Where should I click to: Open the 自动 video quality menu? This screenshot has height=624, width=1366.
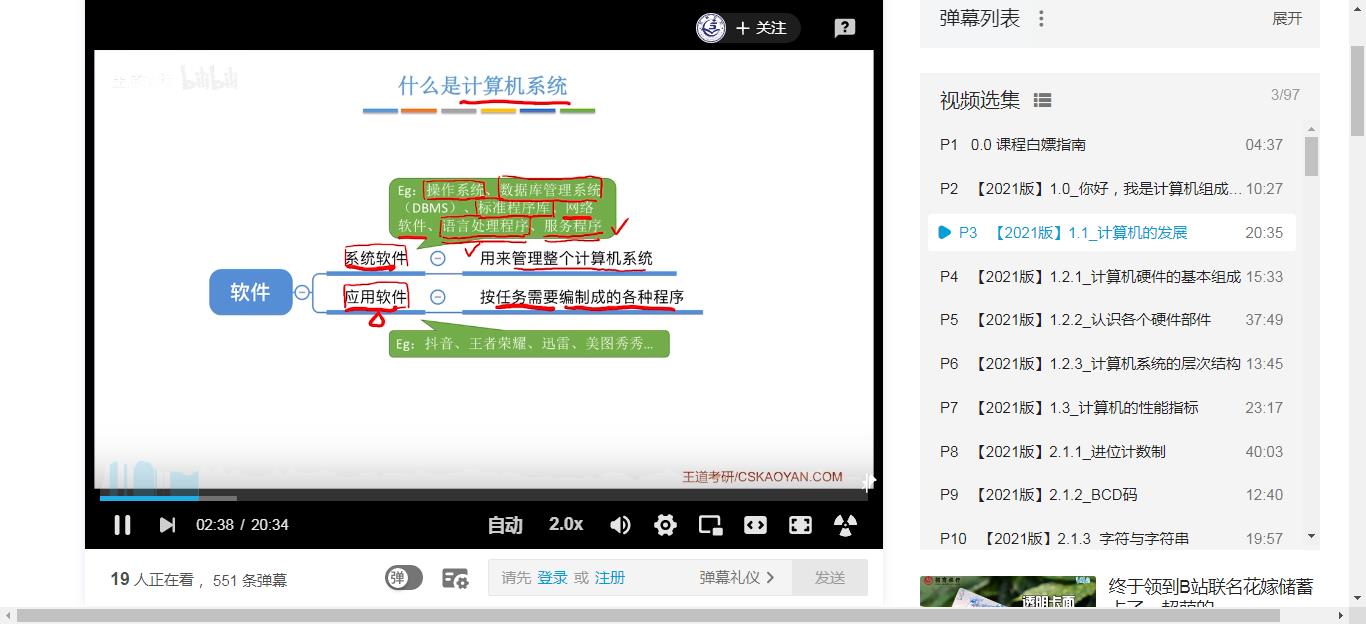(505, 525)
